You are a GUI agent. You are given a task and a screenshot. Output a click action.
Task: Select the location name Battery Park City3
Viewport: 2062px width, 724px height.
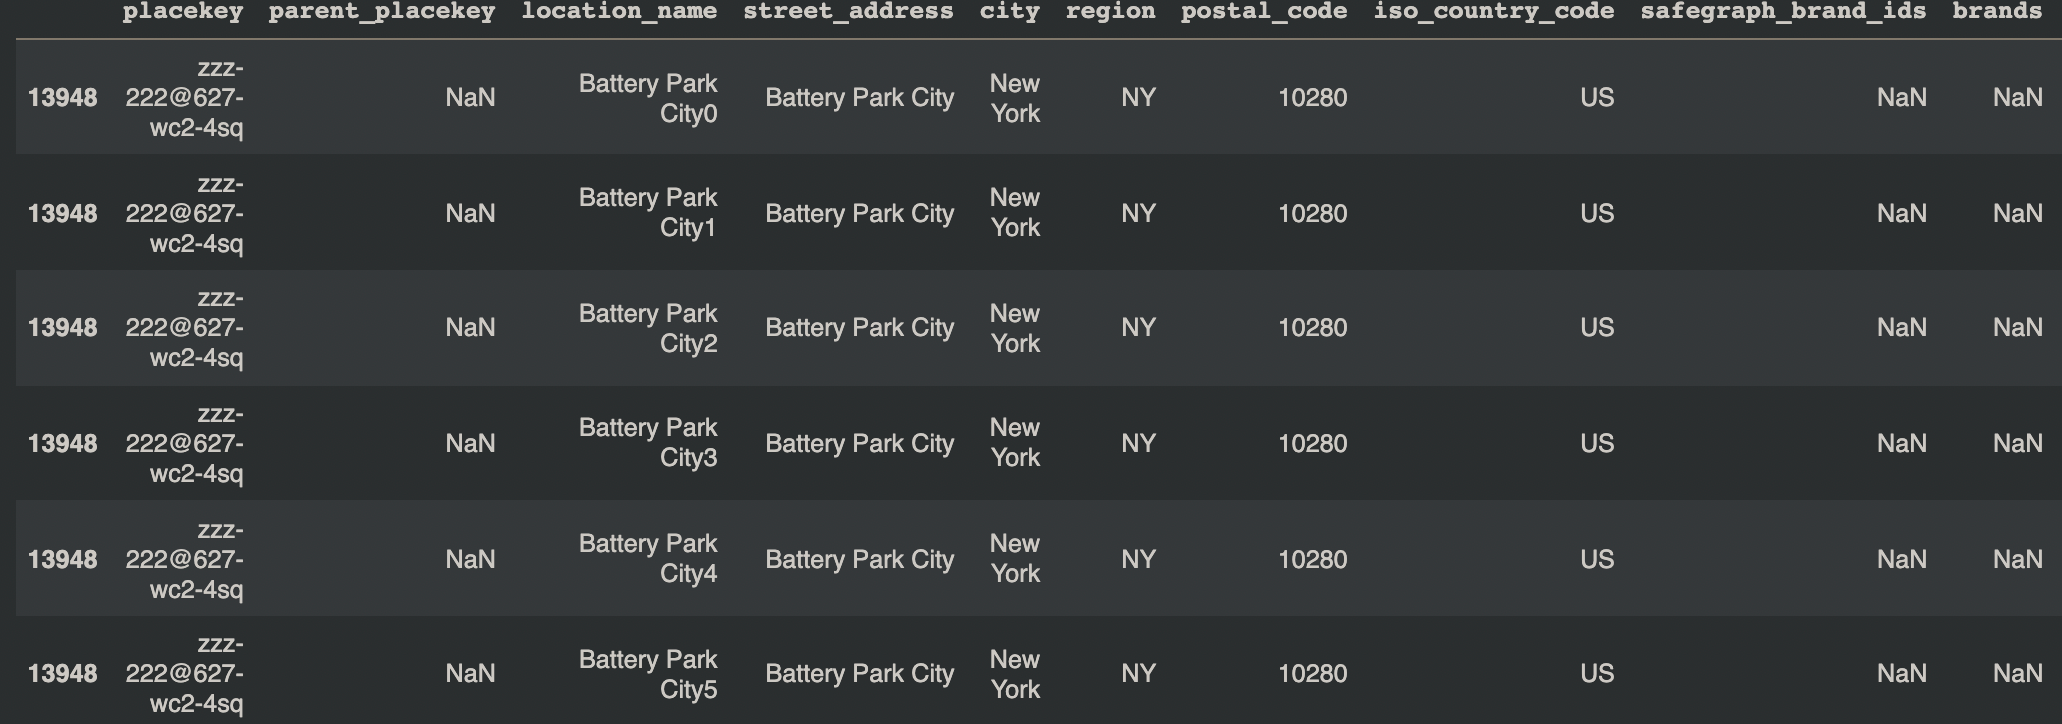pyautogui.click(x=648, y=443)
